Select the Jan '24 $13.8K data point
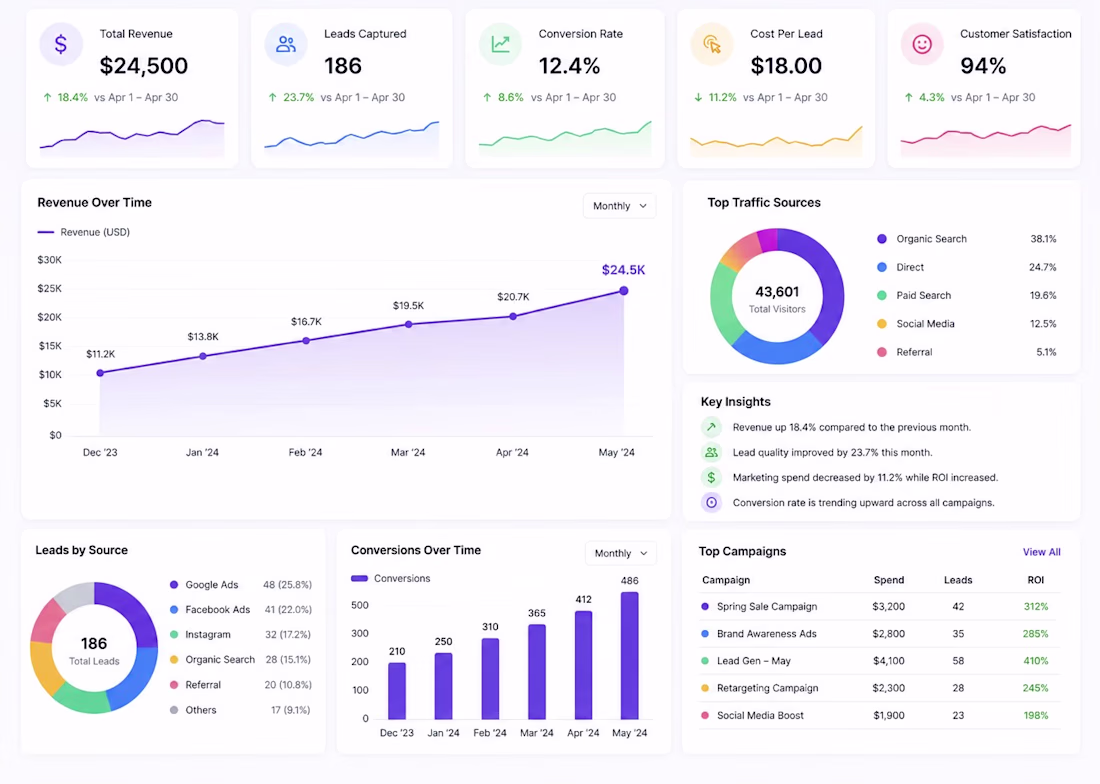 pos(203,356)
